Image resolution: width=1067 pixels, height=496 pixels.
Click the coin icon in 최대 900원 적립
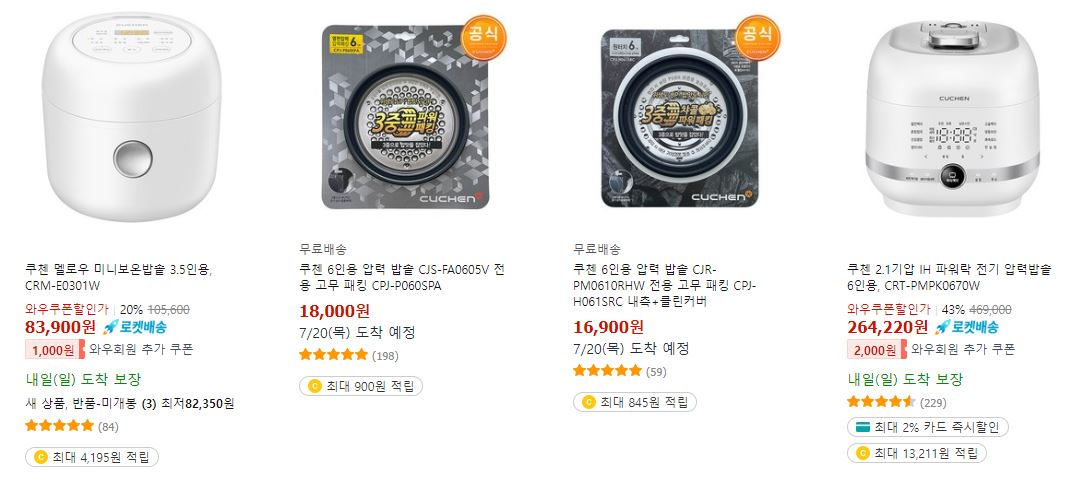click(314, 386)
